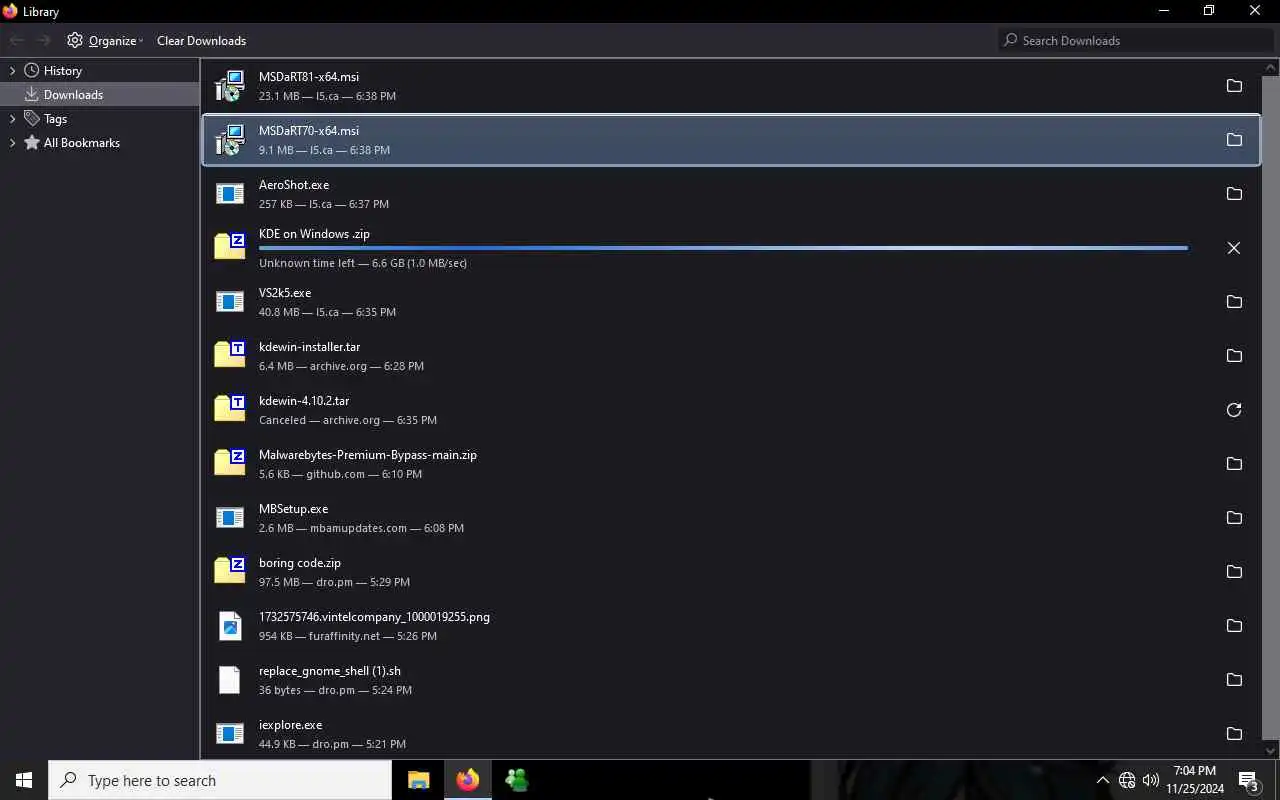This screenshot has width=1280, height=800.
Task: Click the downloads list vertical scrollbar
Action: 1271,408
